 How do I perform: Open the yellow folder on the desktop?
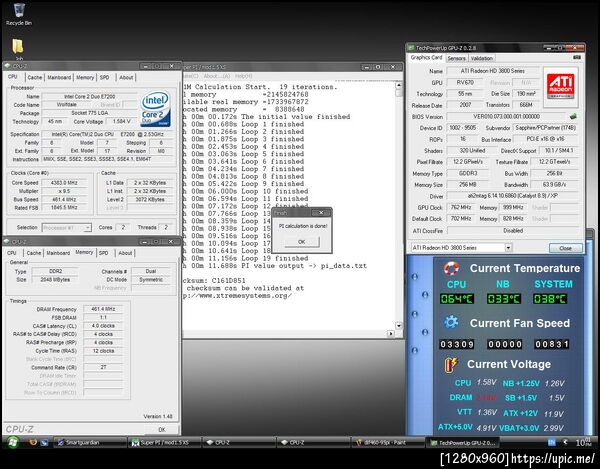pyautogui.click(x=18, y=47)
